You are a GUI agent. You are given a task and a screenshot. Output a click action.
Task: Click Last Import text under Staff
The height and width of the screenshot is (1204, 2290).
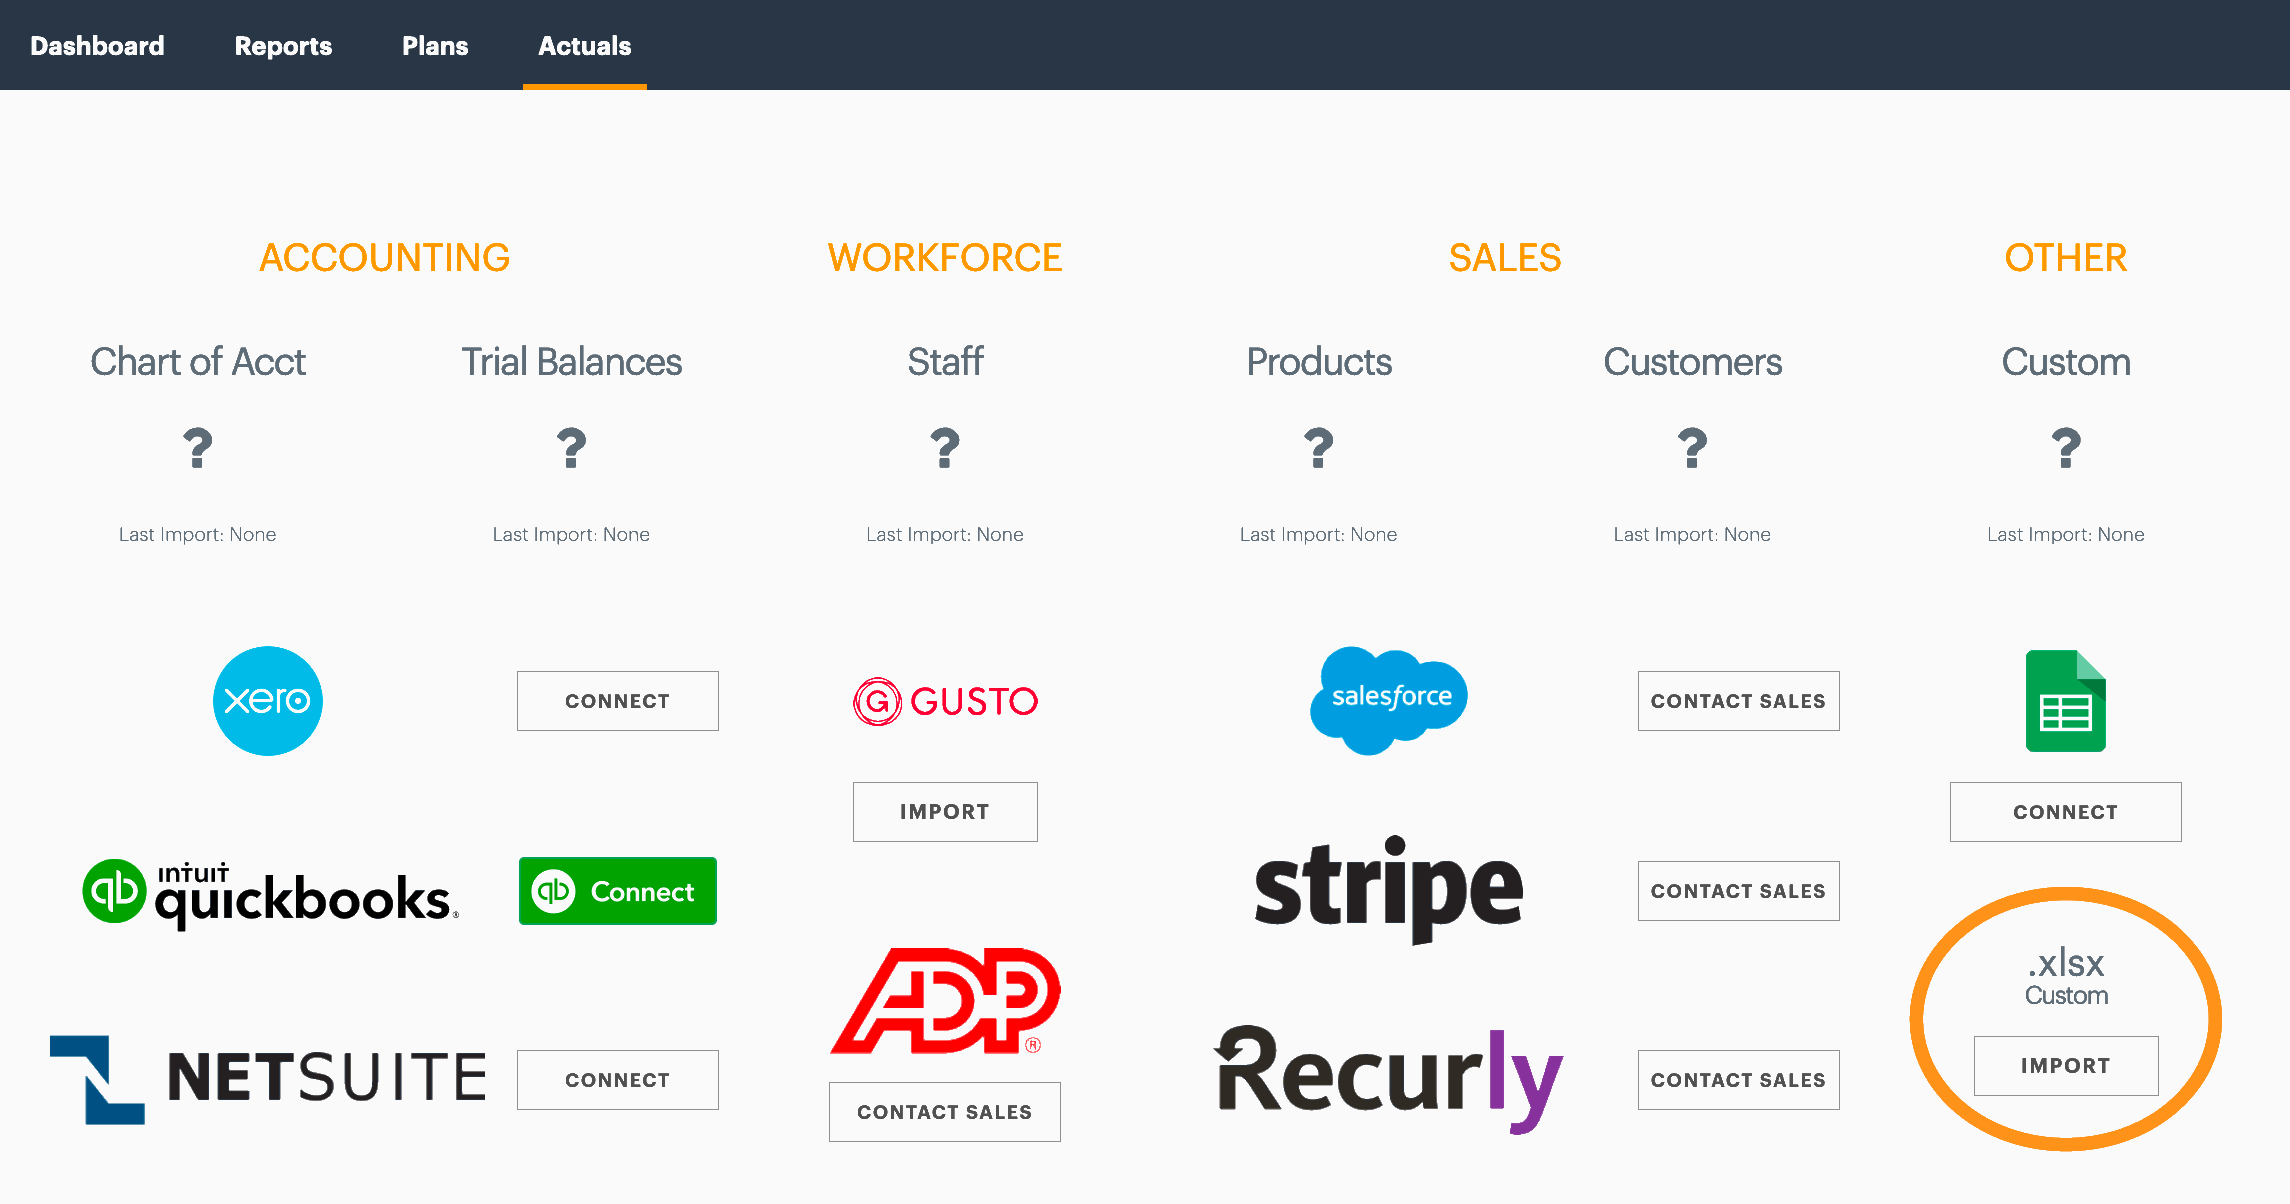click(x=945, y=535)
